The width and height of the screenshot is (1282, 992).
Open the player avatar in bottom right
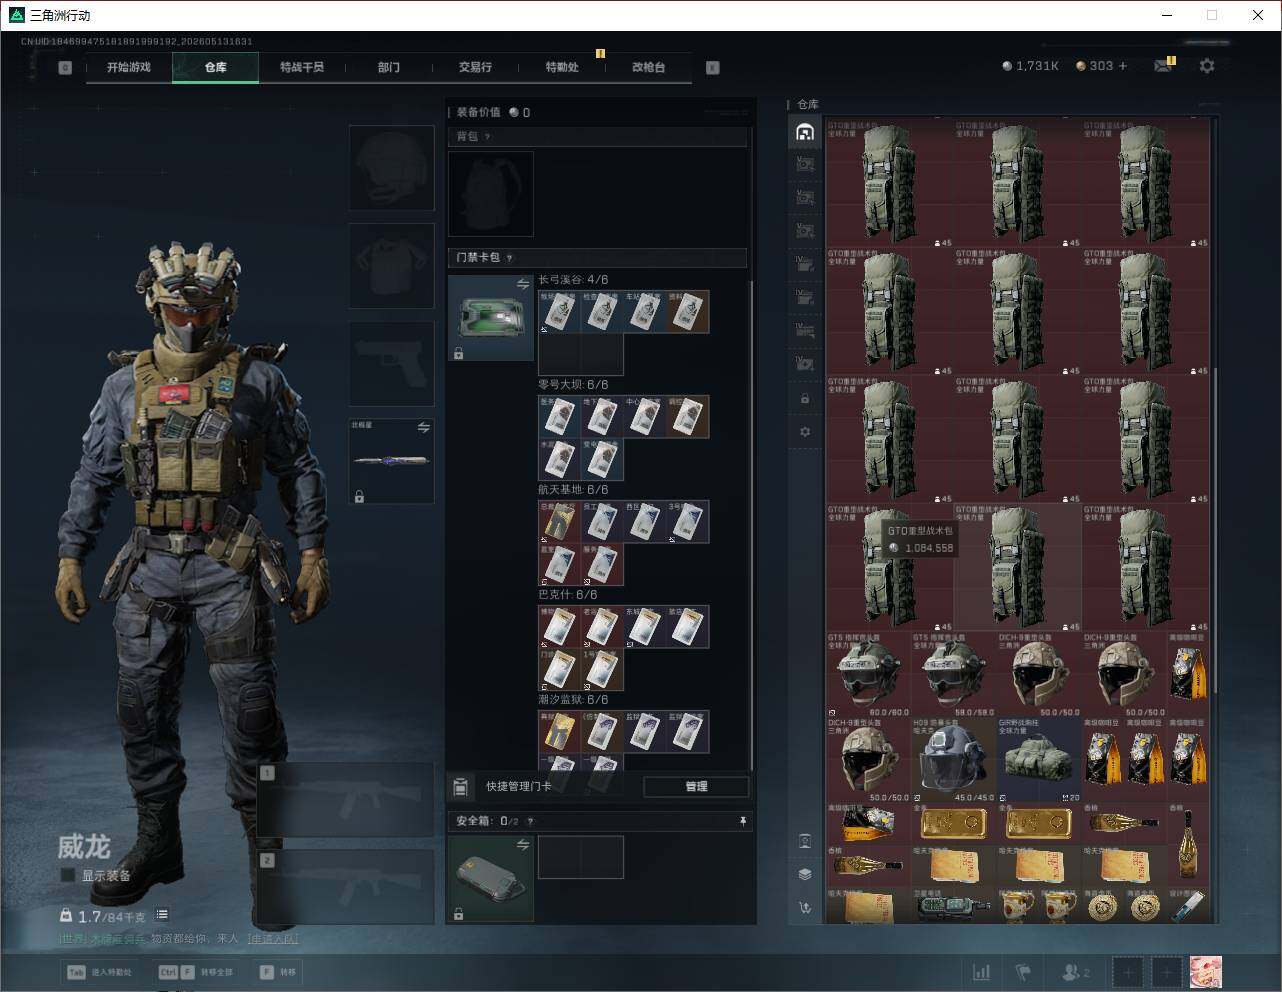[1206, 972]
